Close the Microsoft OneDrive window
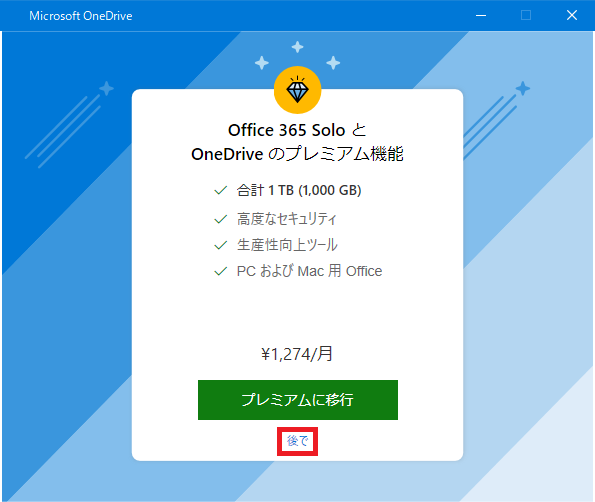Screen dimensions: 595x502 (572, 16)
